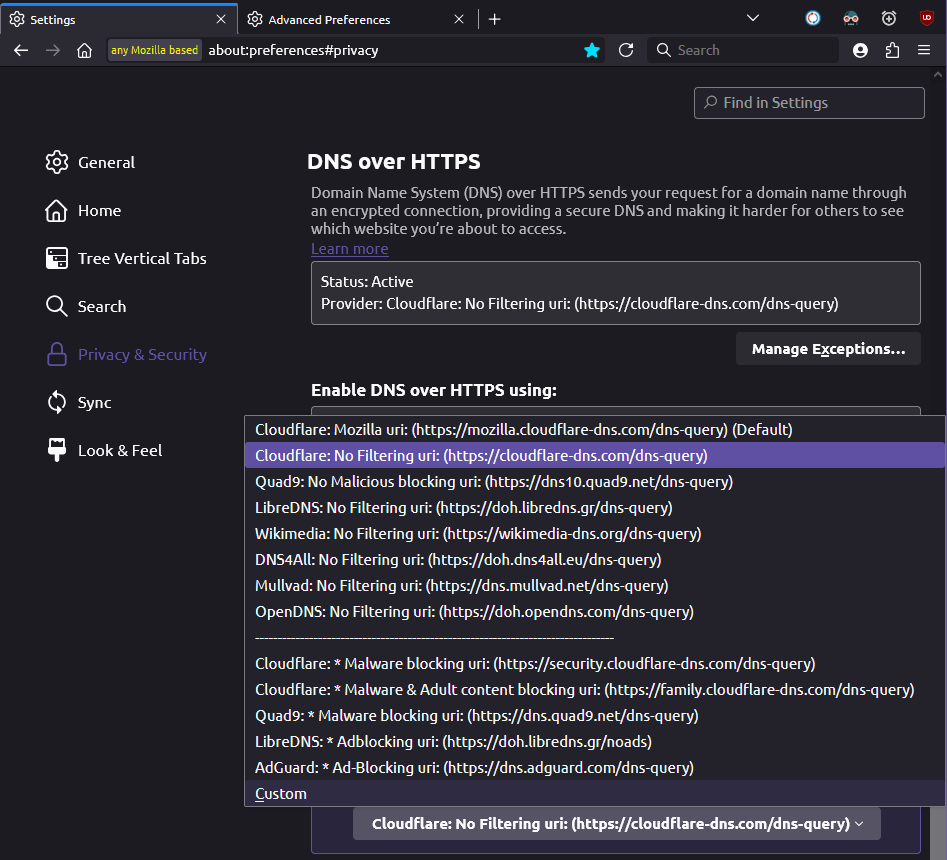The width and height of the screenshot is (947, 860).
Task: Choose LibreDNS No Filtering option
Action: point(594,507)
